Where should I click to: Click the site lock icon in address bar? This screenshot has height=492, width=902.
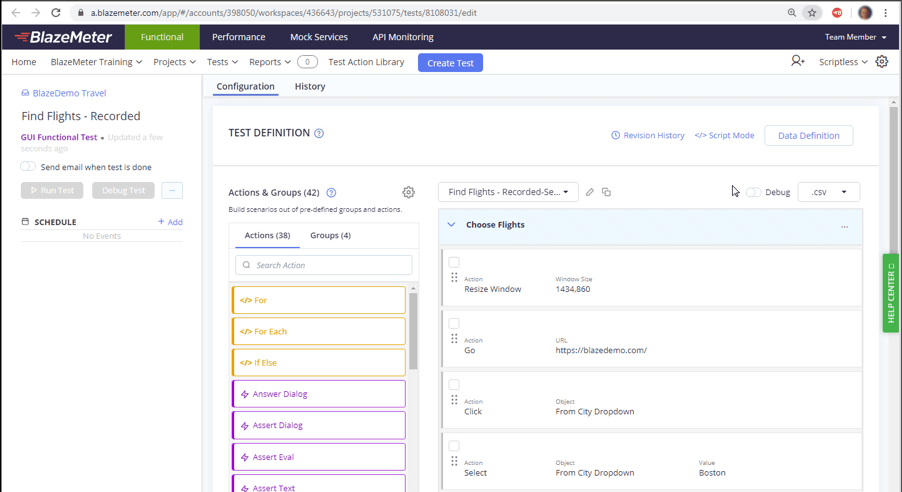pos(81,13)
